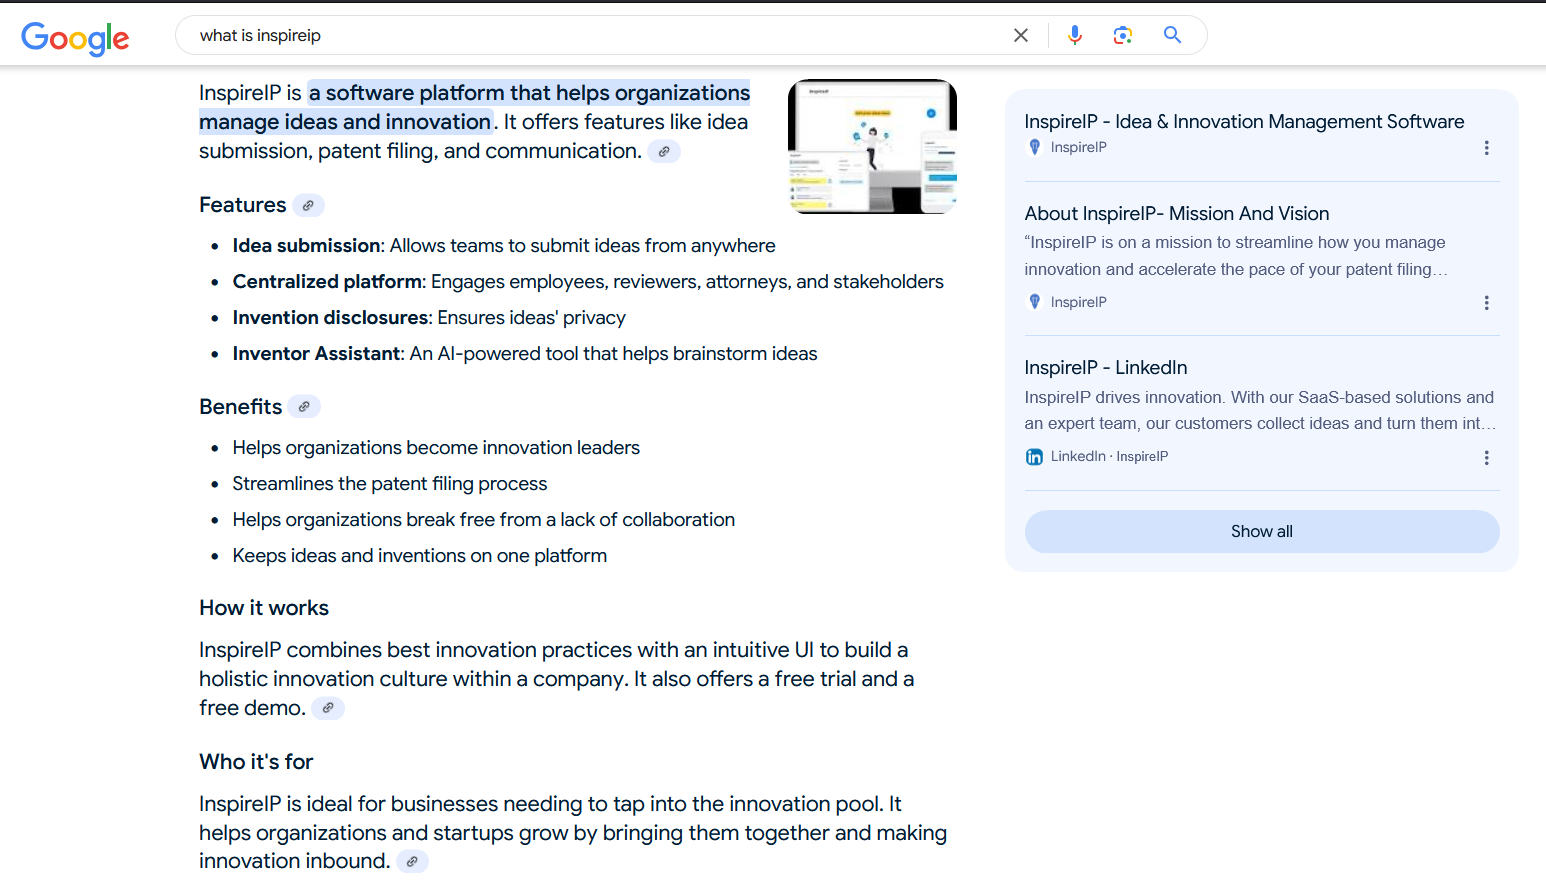1546x883 pixels.
Task: Open the InspireIP - LinkedIn result
Action: (1105, 368)
